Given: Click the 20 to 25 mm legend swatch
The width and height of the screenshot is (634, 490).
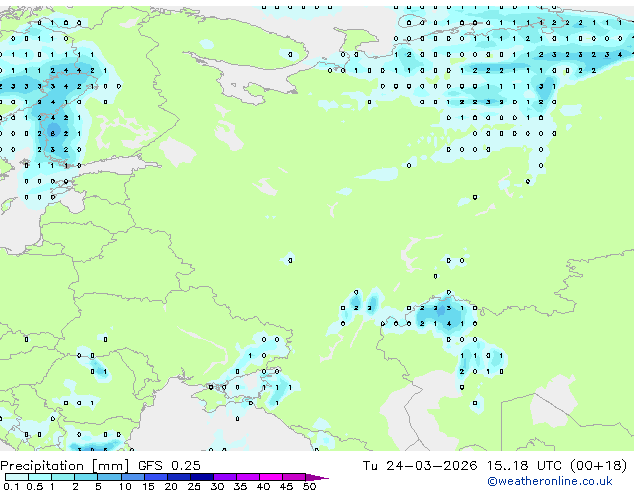Looking at the screenshot, I should click(x=178, y=477).
